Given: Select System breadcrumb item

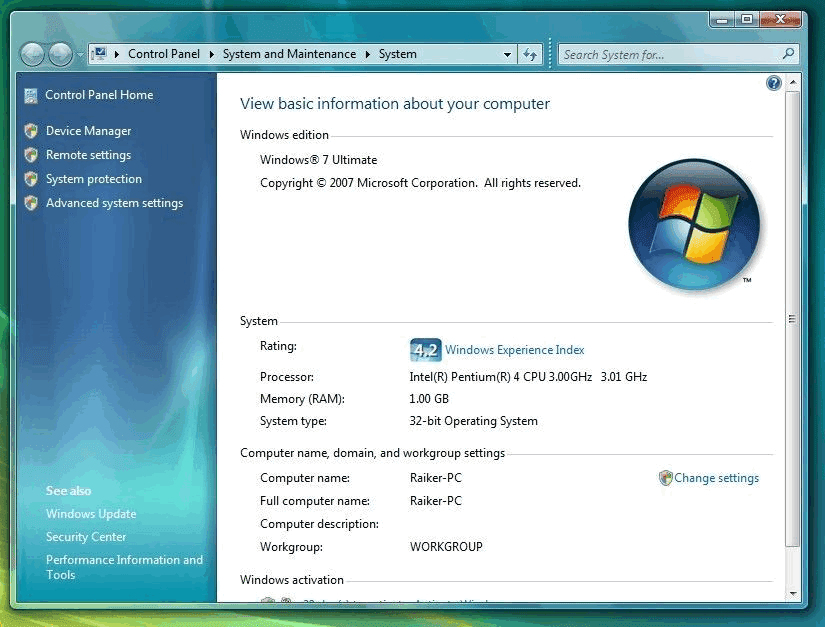Looking at the screenshot, I should [398, 54].
